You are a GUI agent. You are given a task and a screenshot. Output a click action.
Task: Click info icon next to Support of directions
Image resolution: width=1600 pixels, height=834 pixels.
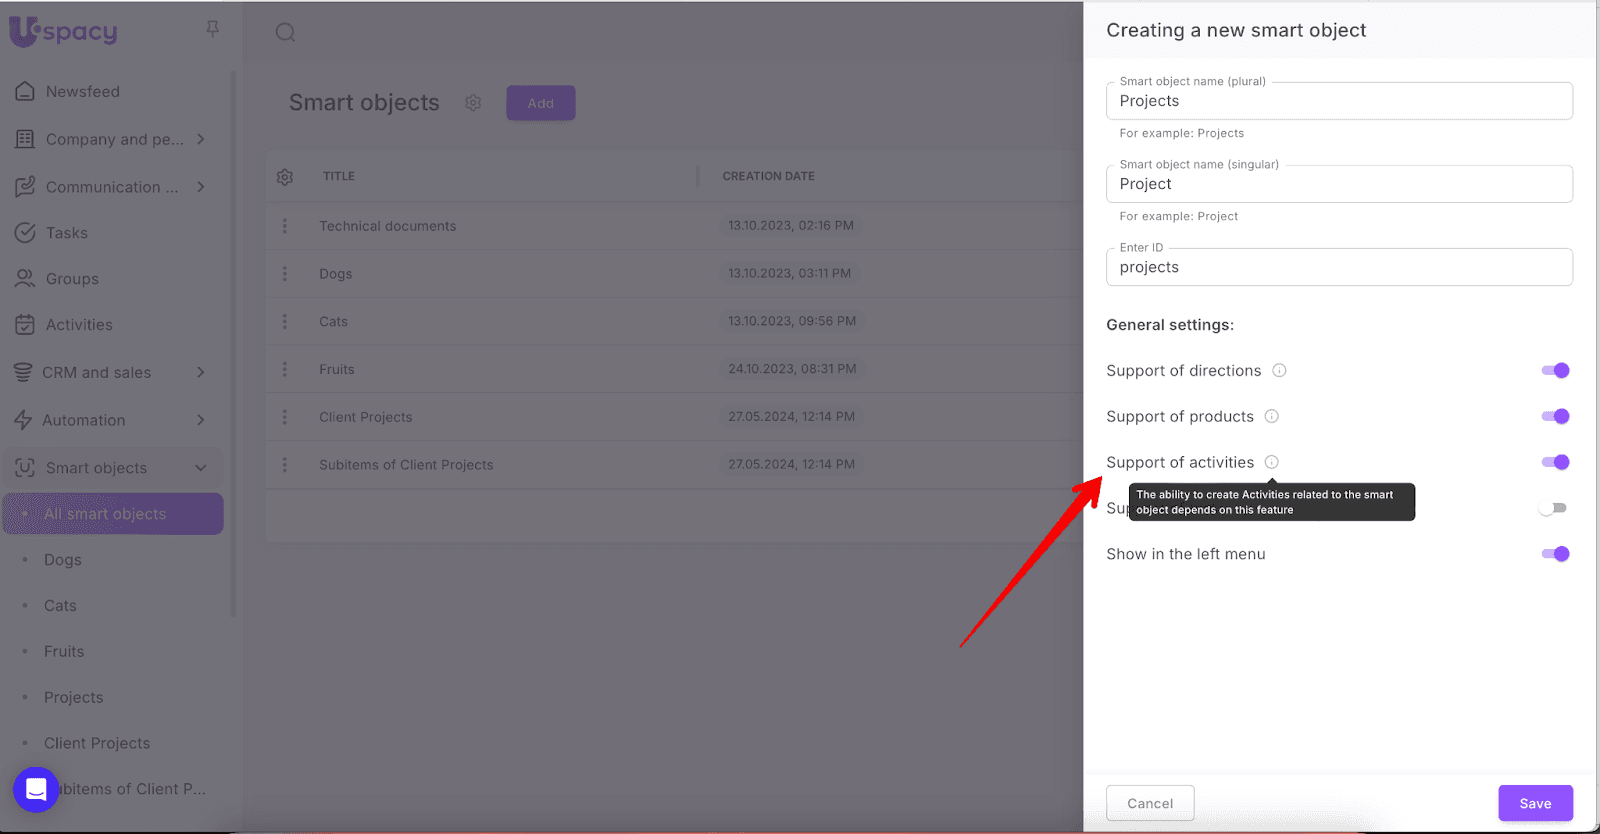click(1279, 371)
